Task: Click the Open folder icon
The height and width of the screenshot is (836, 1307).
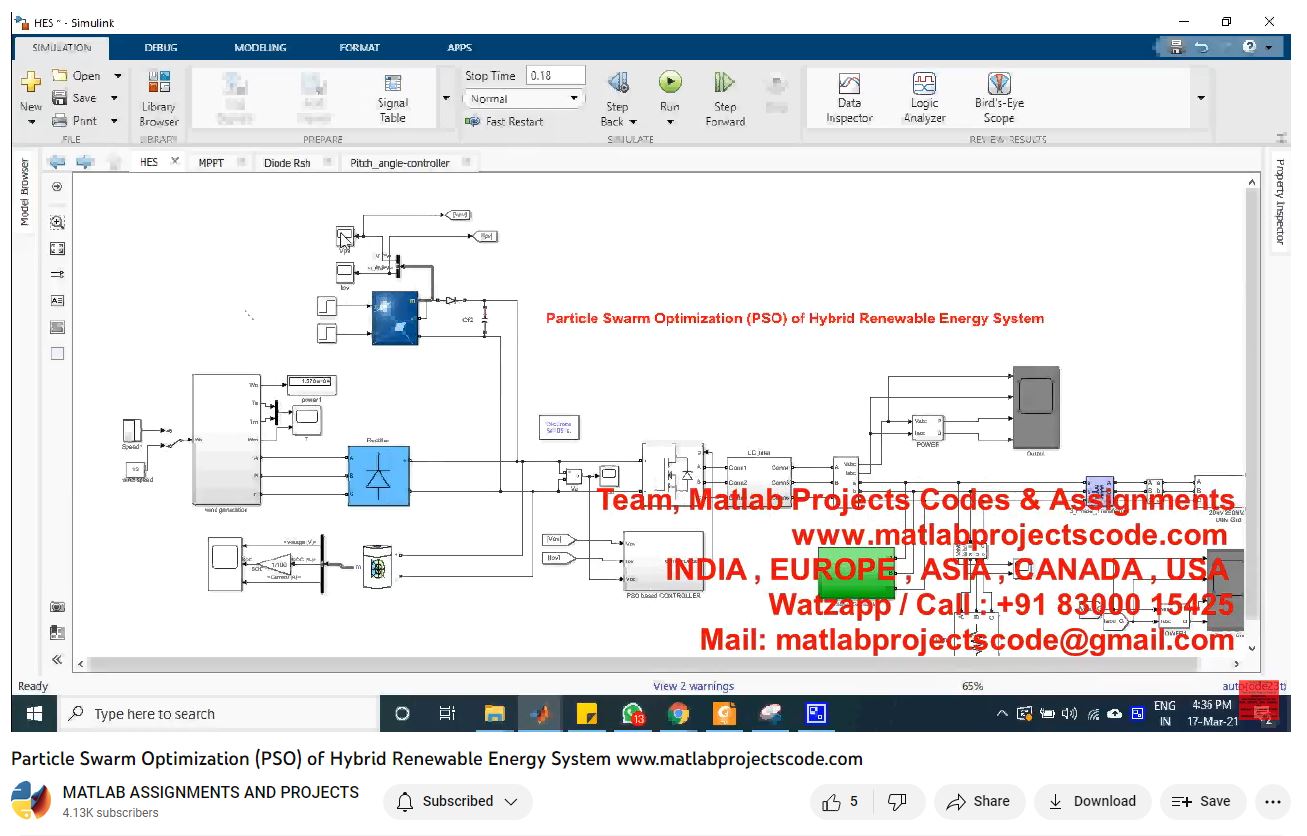Action: [x=60, y=75]
